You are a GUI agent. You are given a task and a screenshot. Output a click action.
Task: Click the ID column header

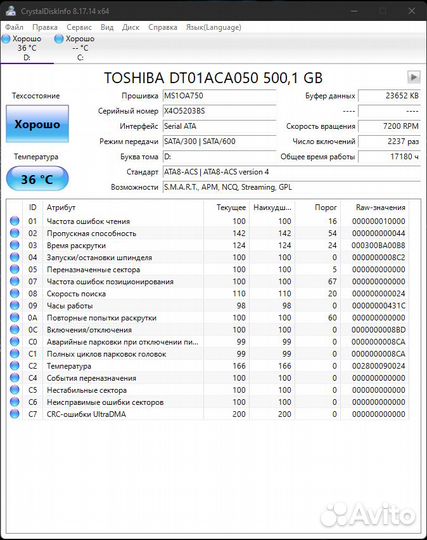[x=32, y=207]
